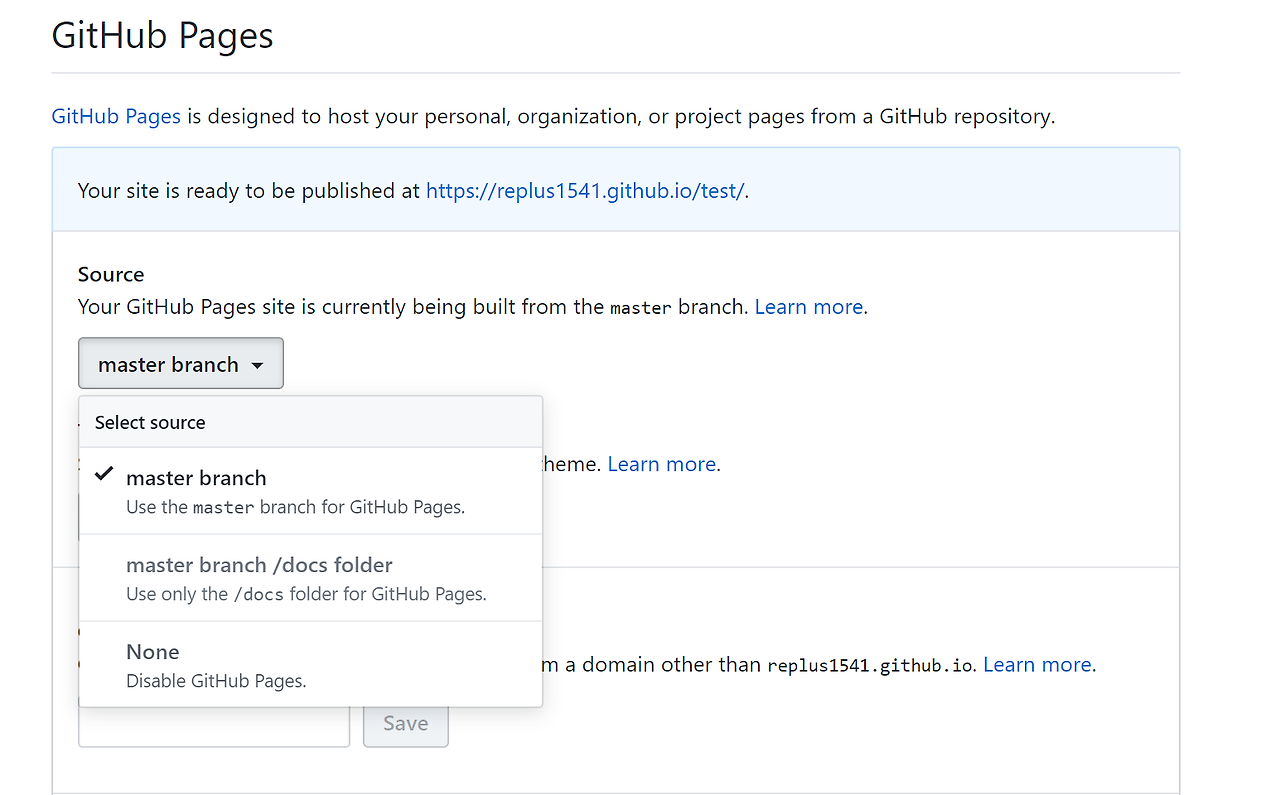Click the "Select source" menu header

pyautogui.click(x=150, y=423)
